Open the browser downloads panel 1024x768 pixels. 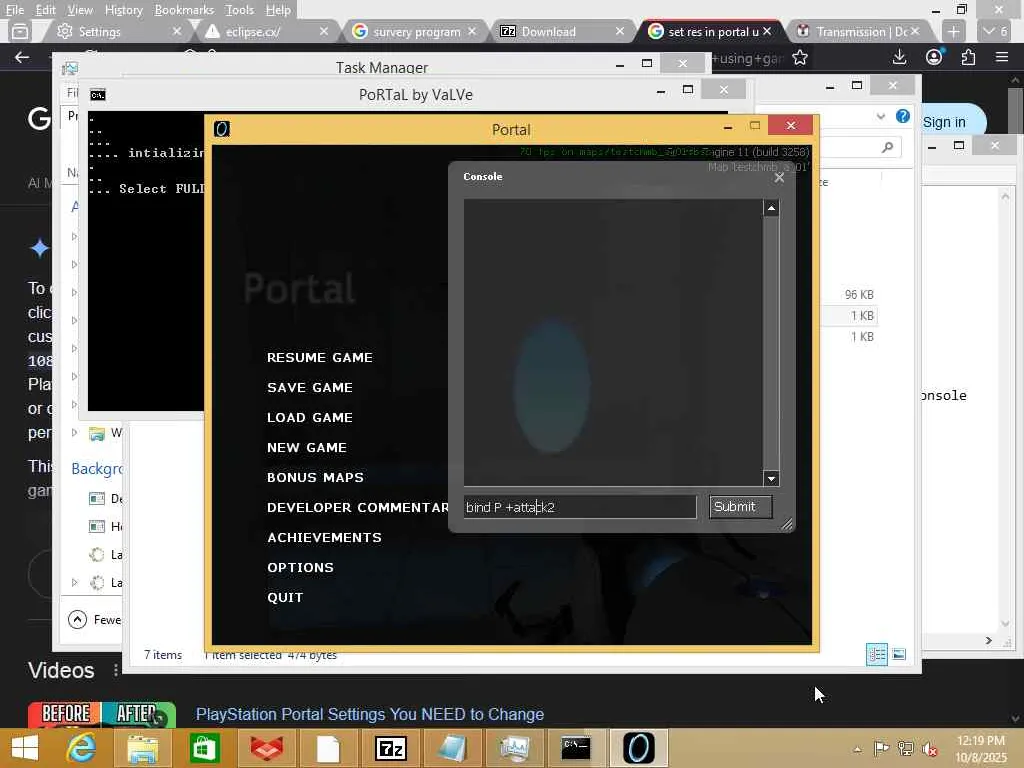coord(899,57)
